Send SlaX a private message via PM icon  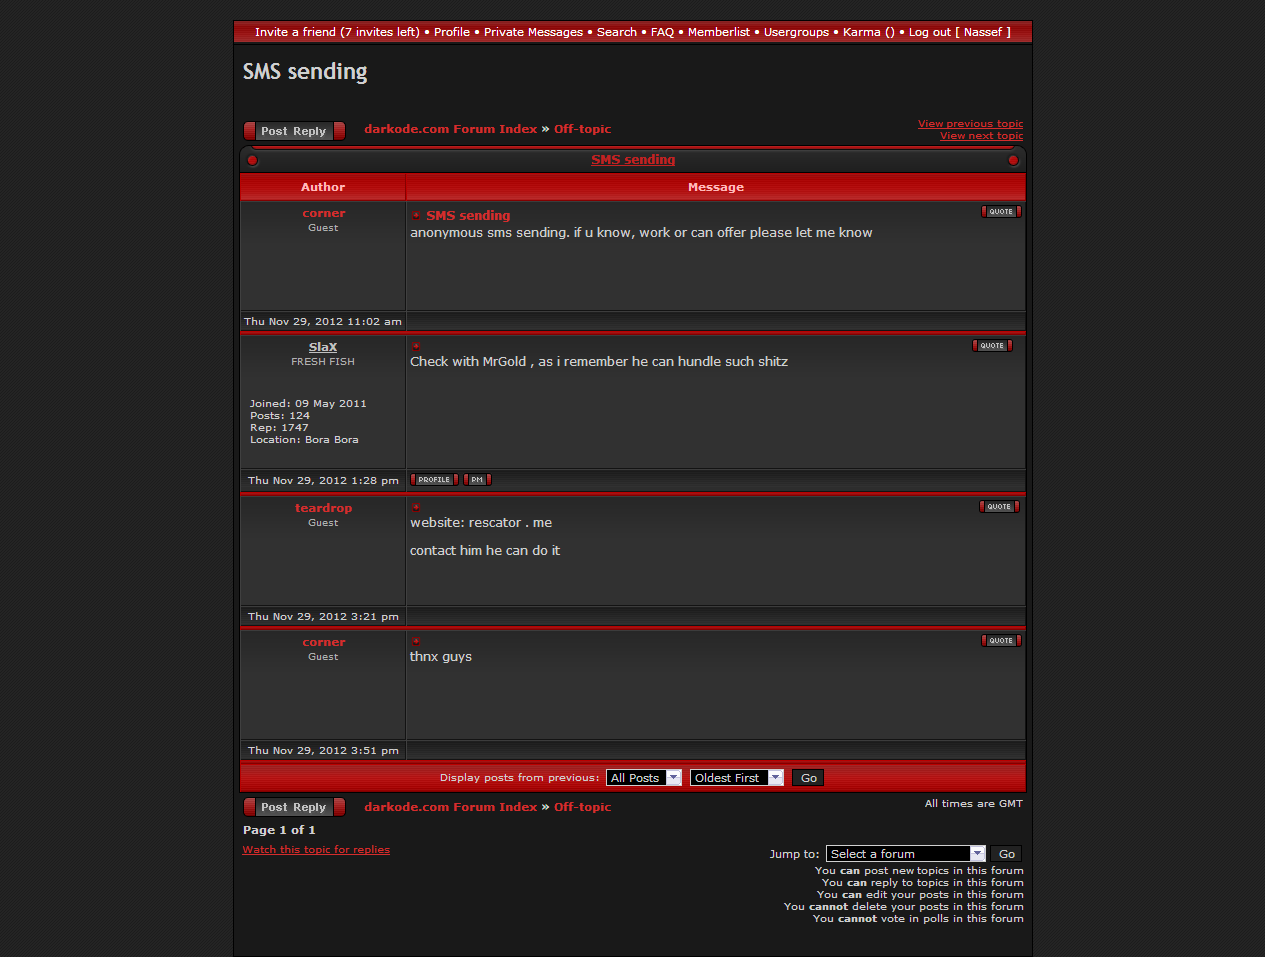click(x=477, y=480)
